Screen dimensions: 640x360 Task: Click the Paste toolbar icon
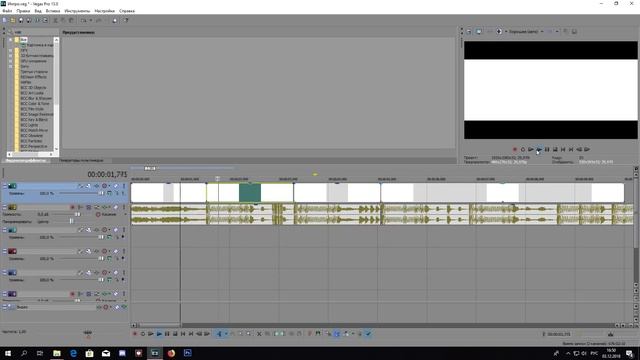(71, 20)
